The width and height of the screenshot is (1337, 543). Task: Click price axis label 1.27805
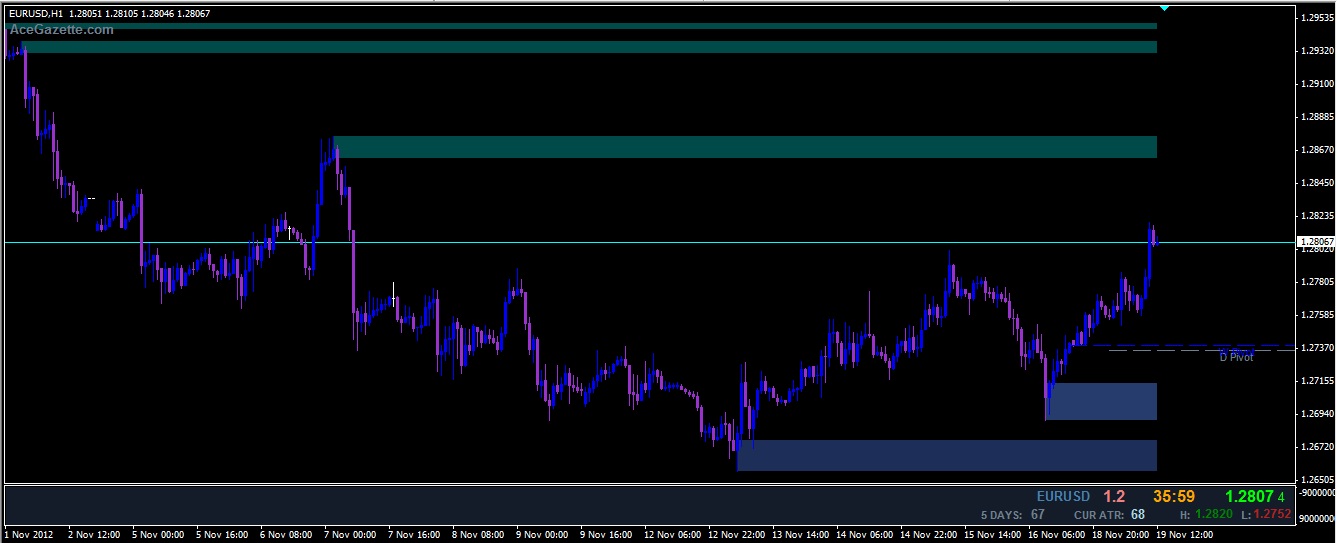point(1316,282)
